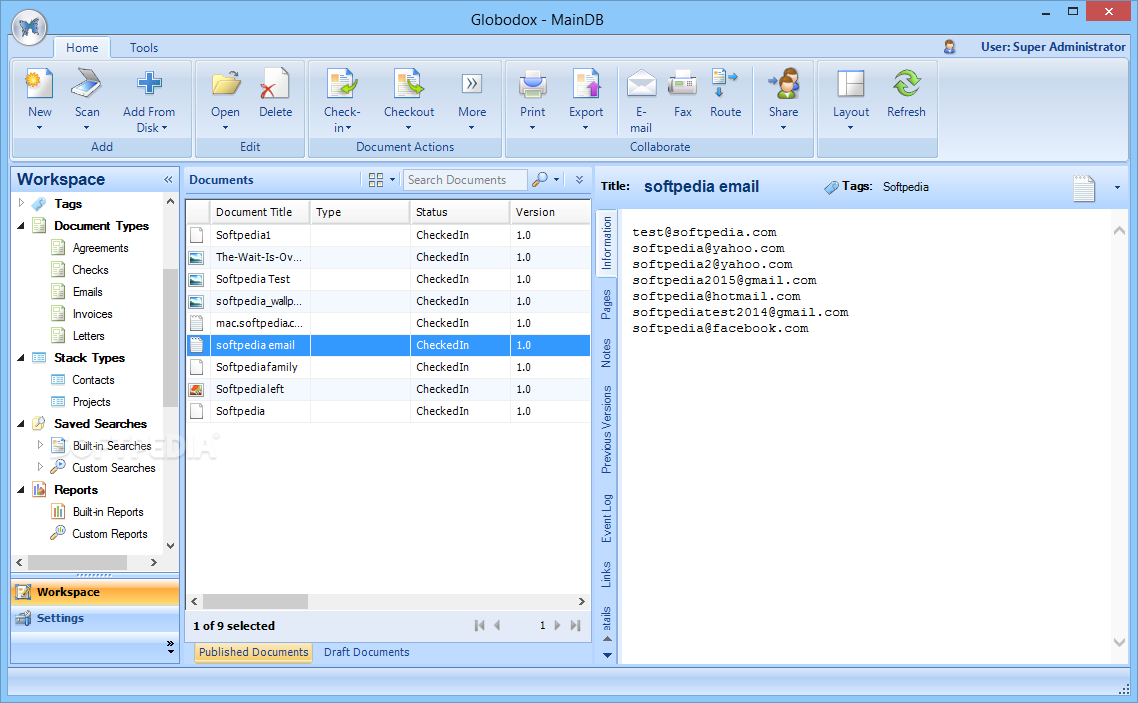Click the Super Administrator user icon
The height and width of the screenshot is (703, 1138).
(949, 47)
